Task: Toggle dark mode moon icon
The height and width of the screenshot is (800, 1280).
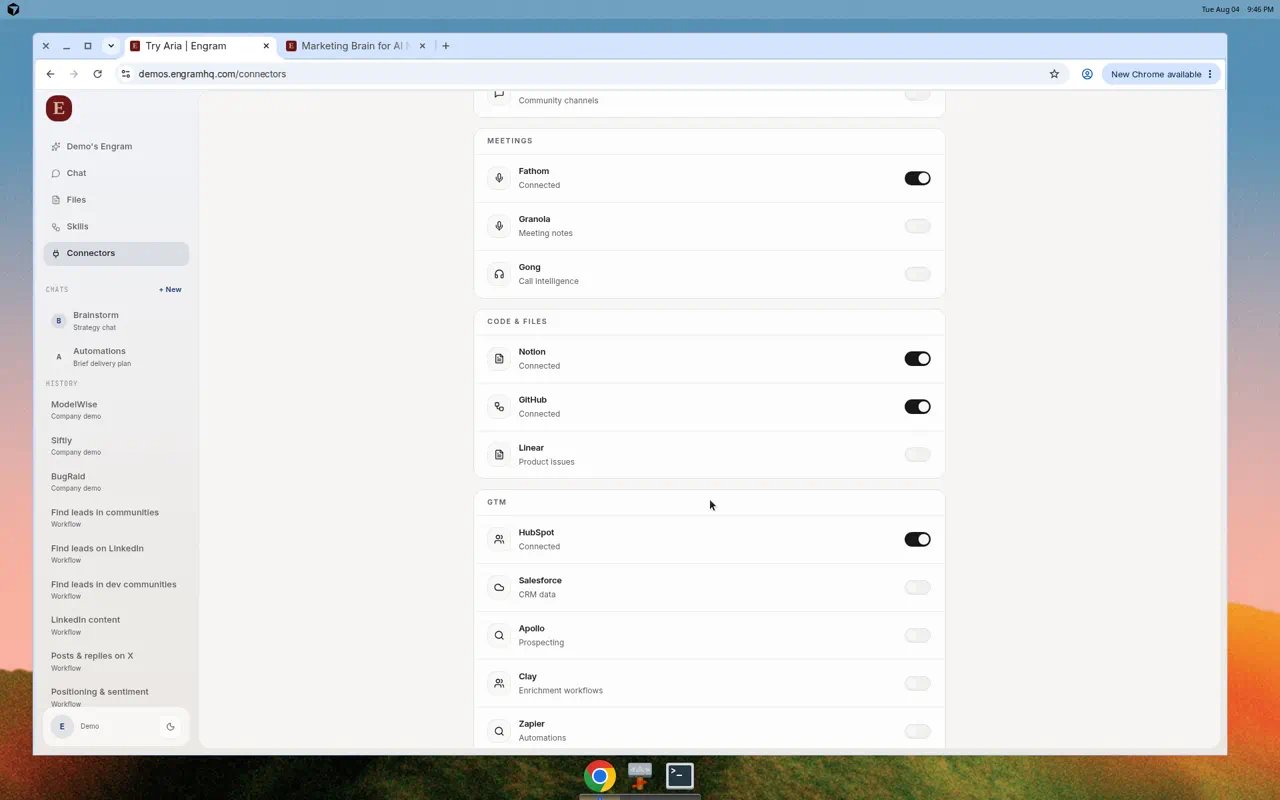Action: 170,727
